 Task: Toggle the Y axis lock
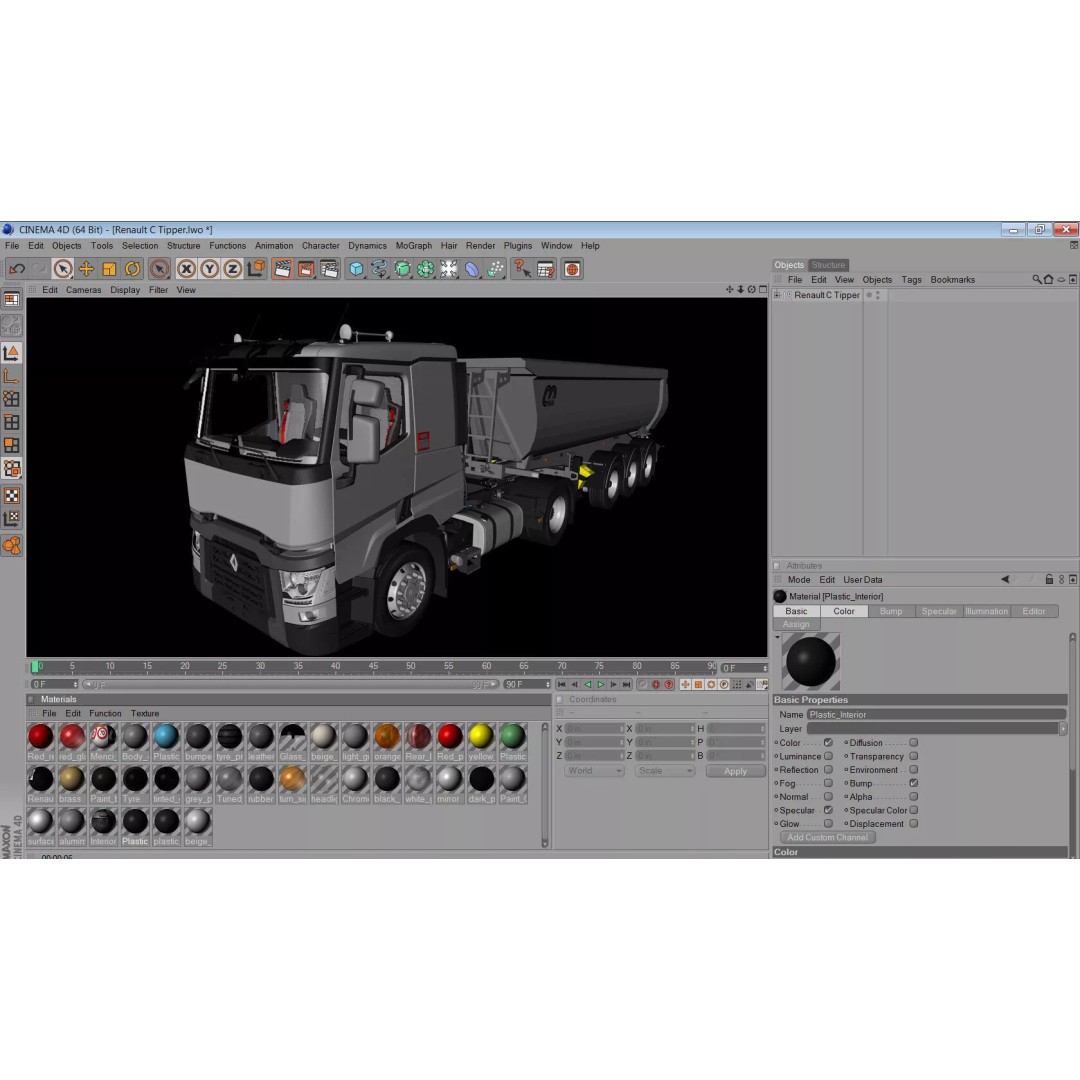[x=209, y=269]
